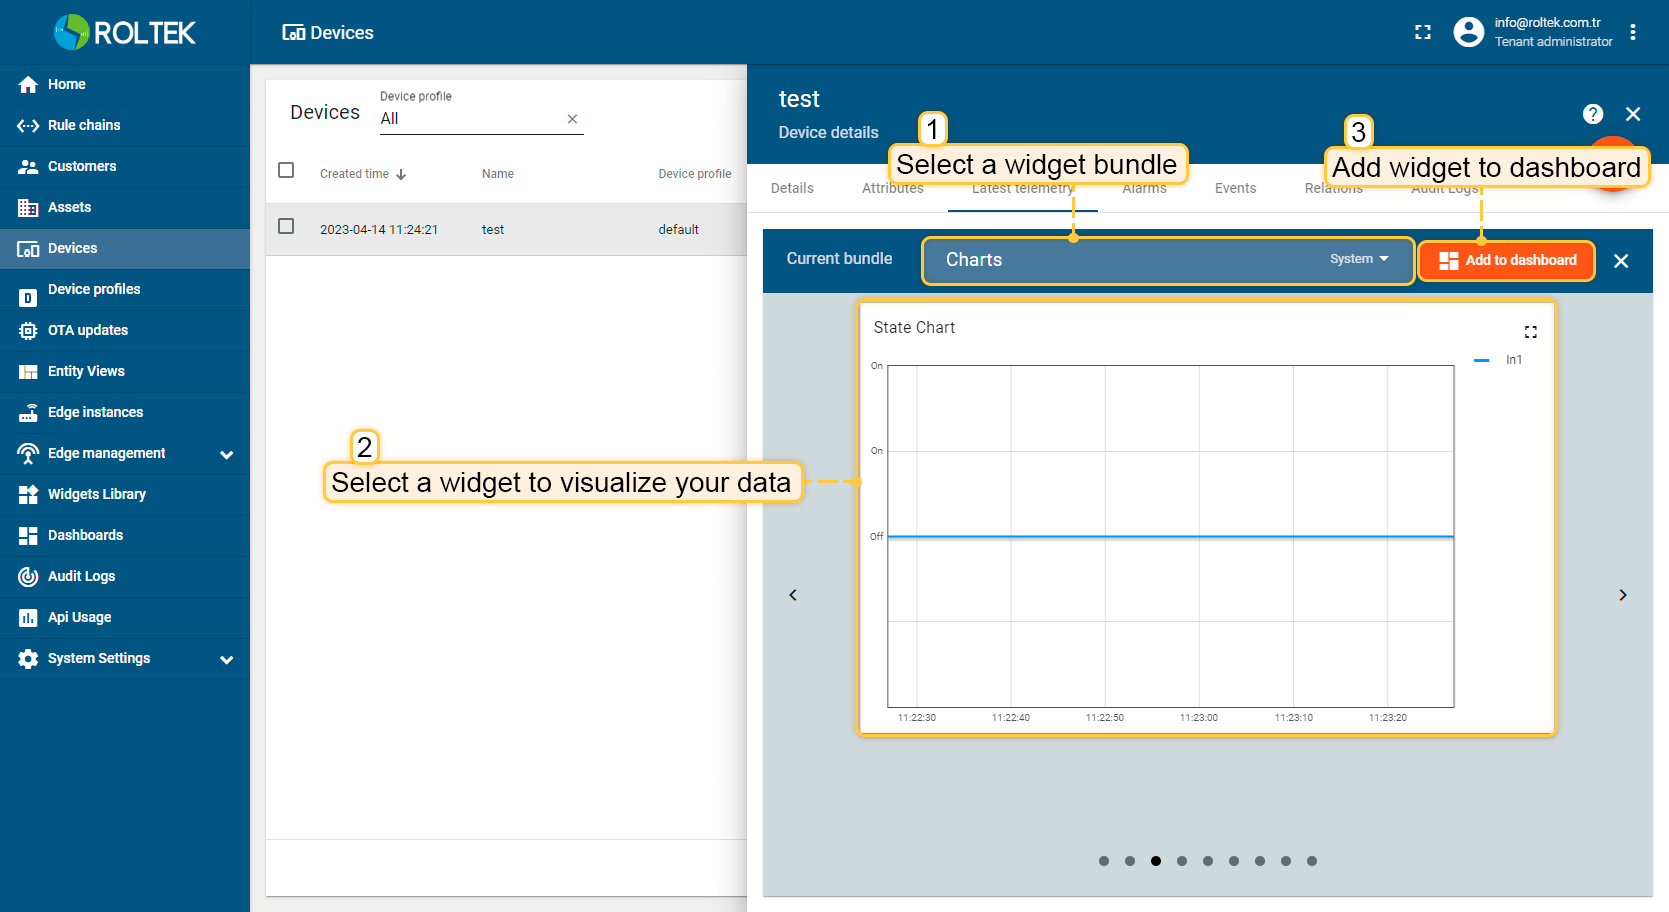This screenshot has height=912, width=1669.
Task: Click Add to dashboard button
Action: pos(1506,261)
